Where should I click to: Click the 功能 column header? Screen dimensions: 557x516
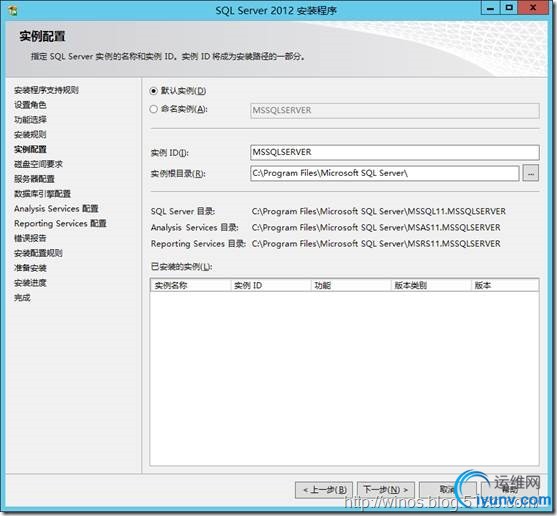click(x=351, y=286)
